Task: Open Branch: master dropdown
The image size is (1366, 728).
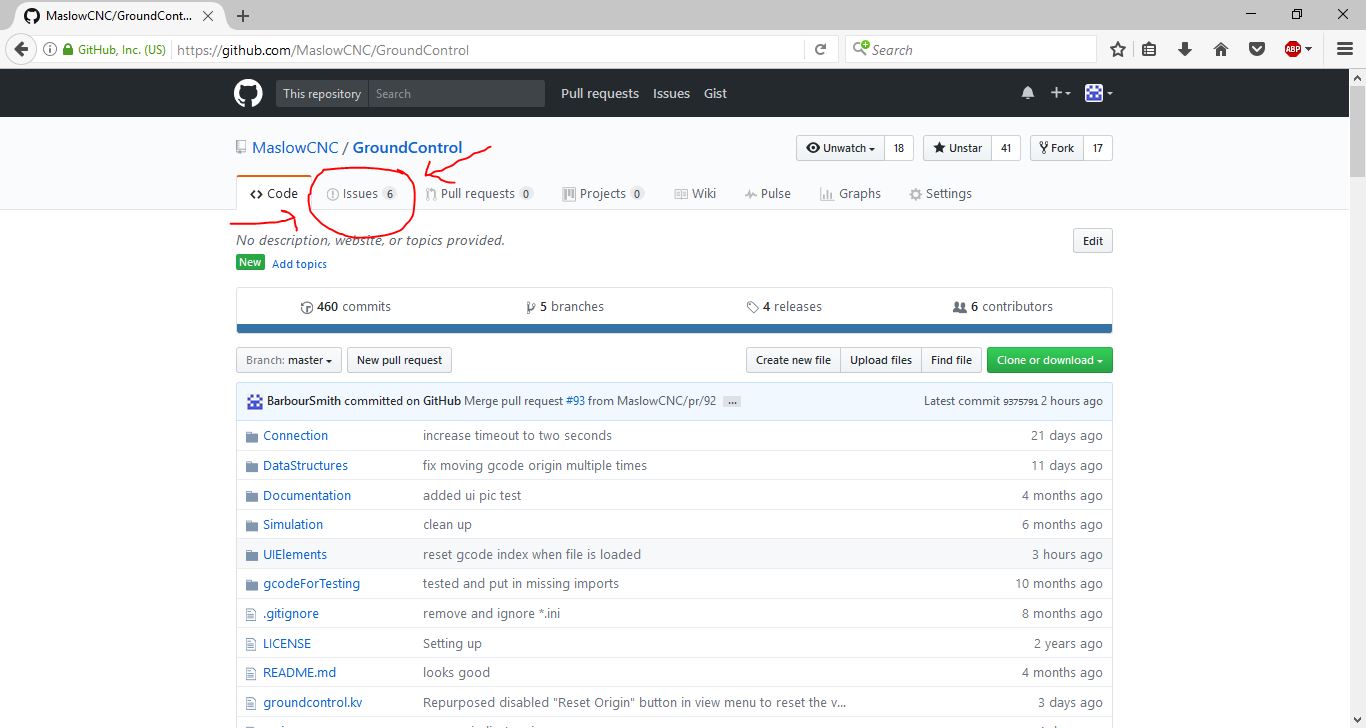Action: (x=289, y=360)
